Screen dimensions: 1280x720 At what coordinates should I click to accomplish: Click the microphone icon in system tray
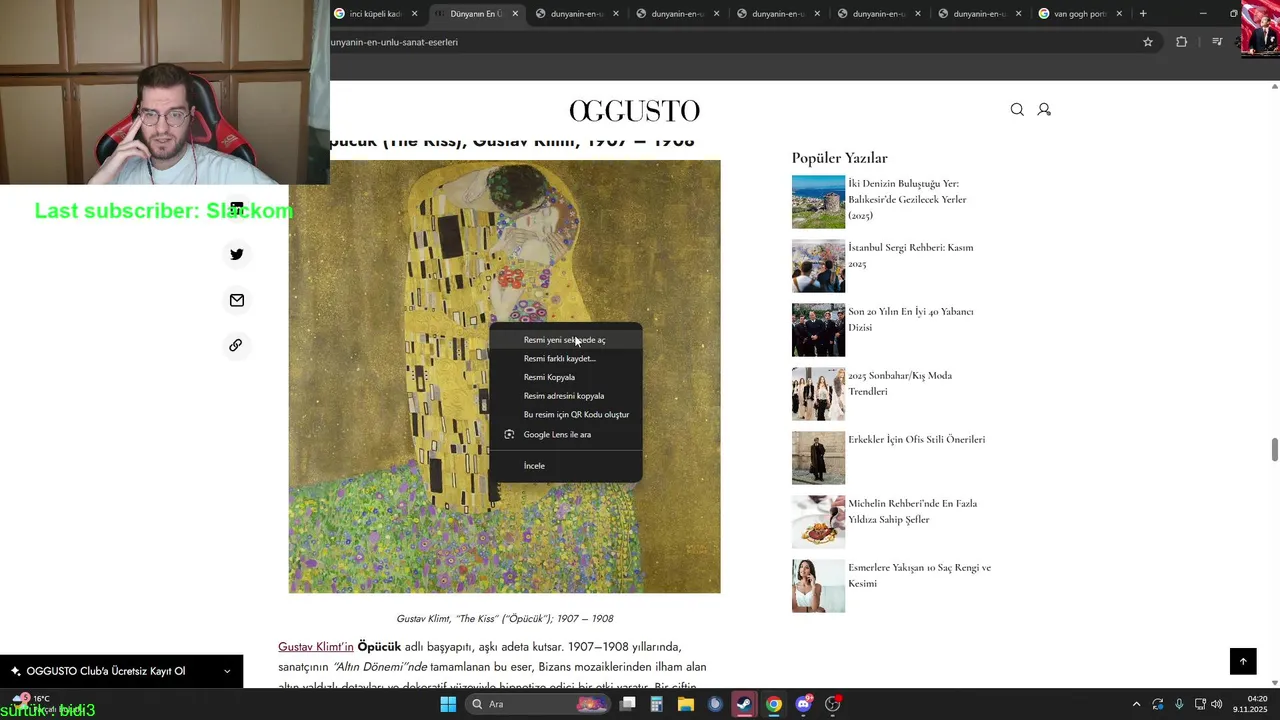1179,704
